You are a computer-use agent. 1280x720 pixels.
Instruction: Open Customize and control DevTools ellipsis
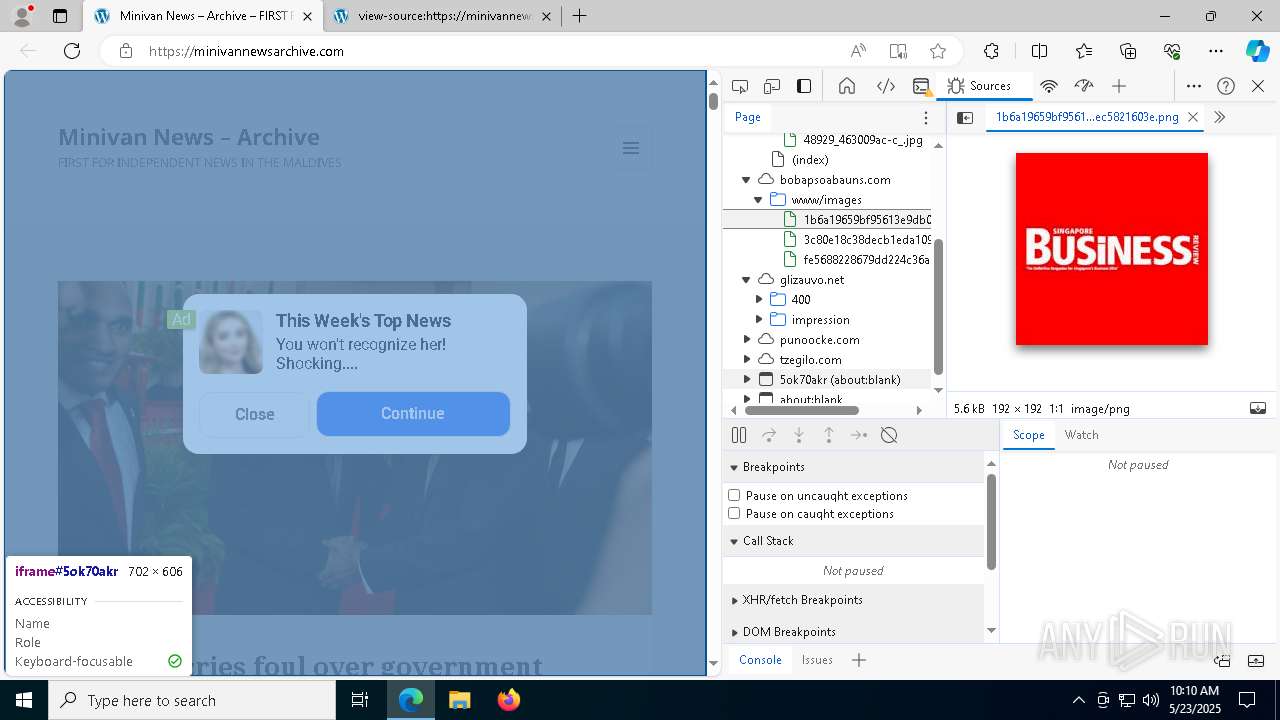tap(1194, 86)
